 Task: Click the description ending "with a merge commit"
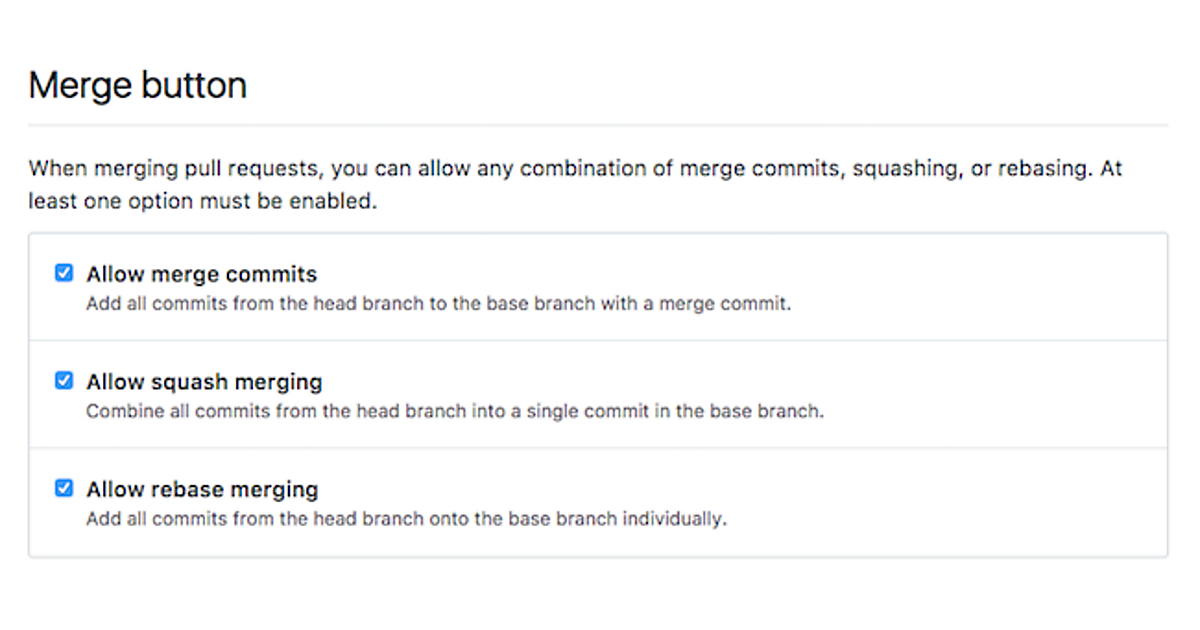click(x=438, y=304)
